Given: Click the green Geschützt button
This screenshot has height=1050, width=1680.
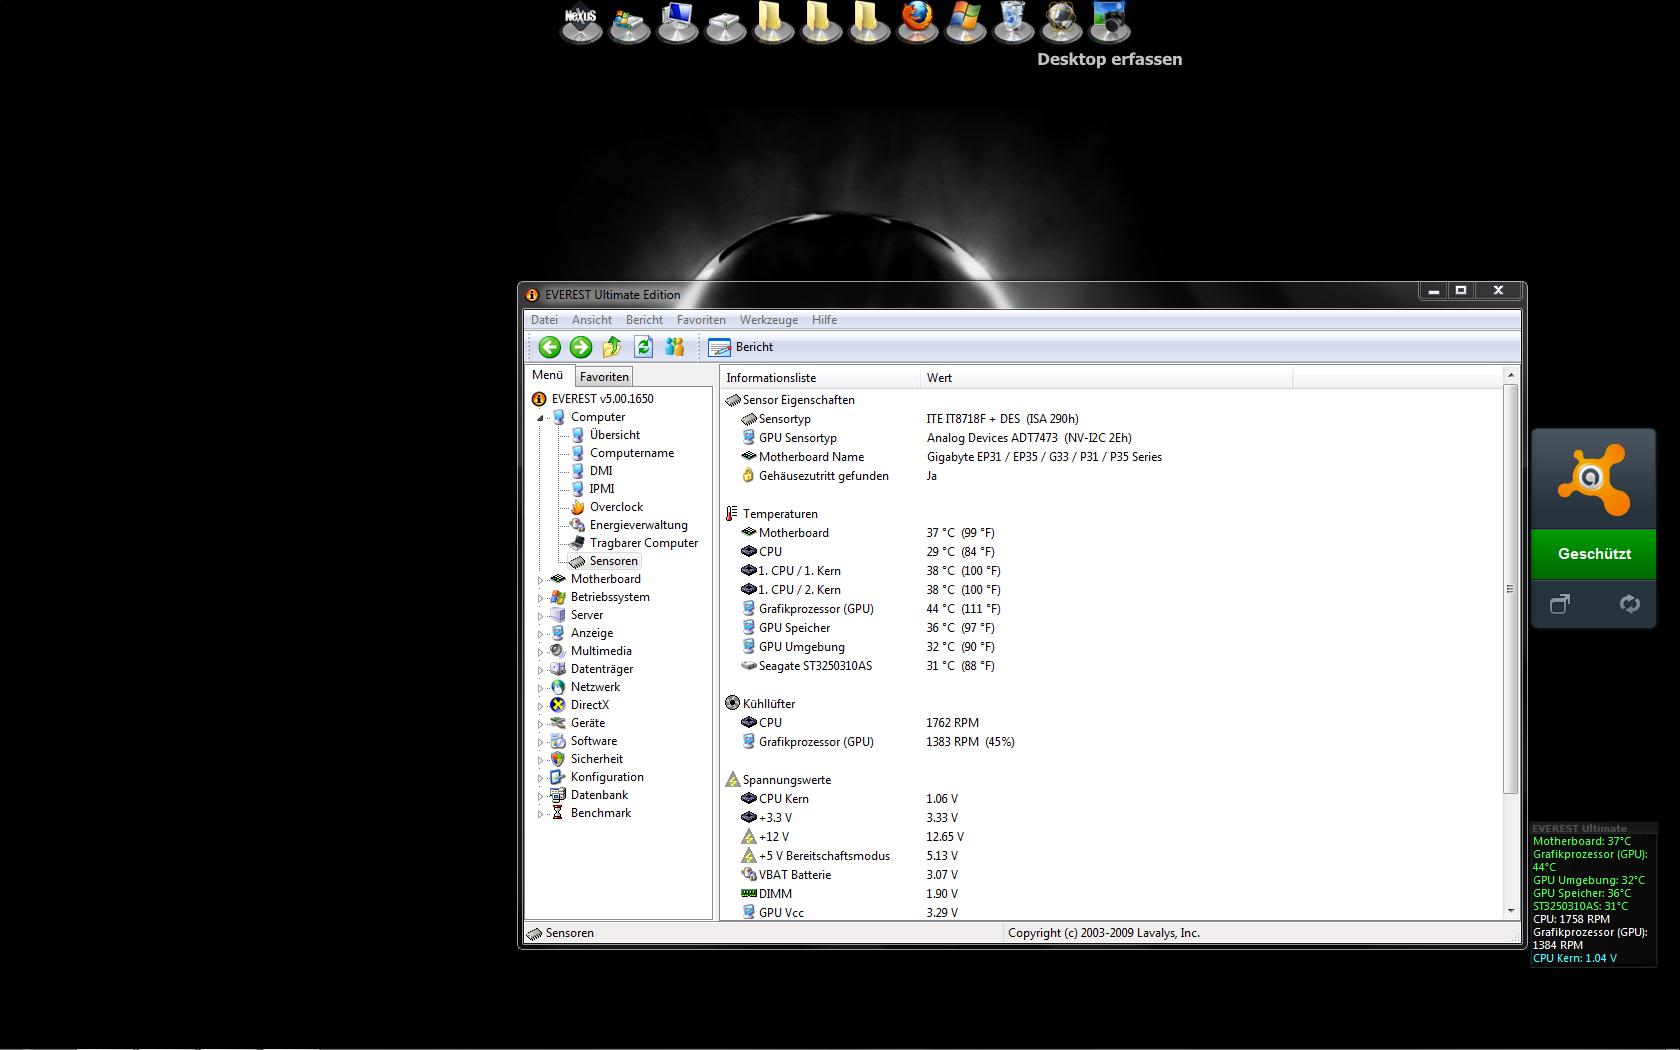Looking at the screenshot, I should tap(1594, 554).
